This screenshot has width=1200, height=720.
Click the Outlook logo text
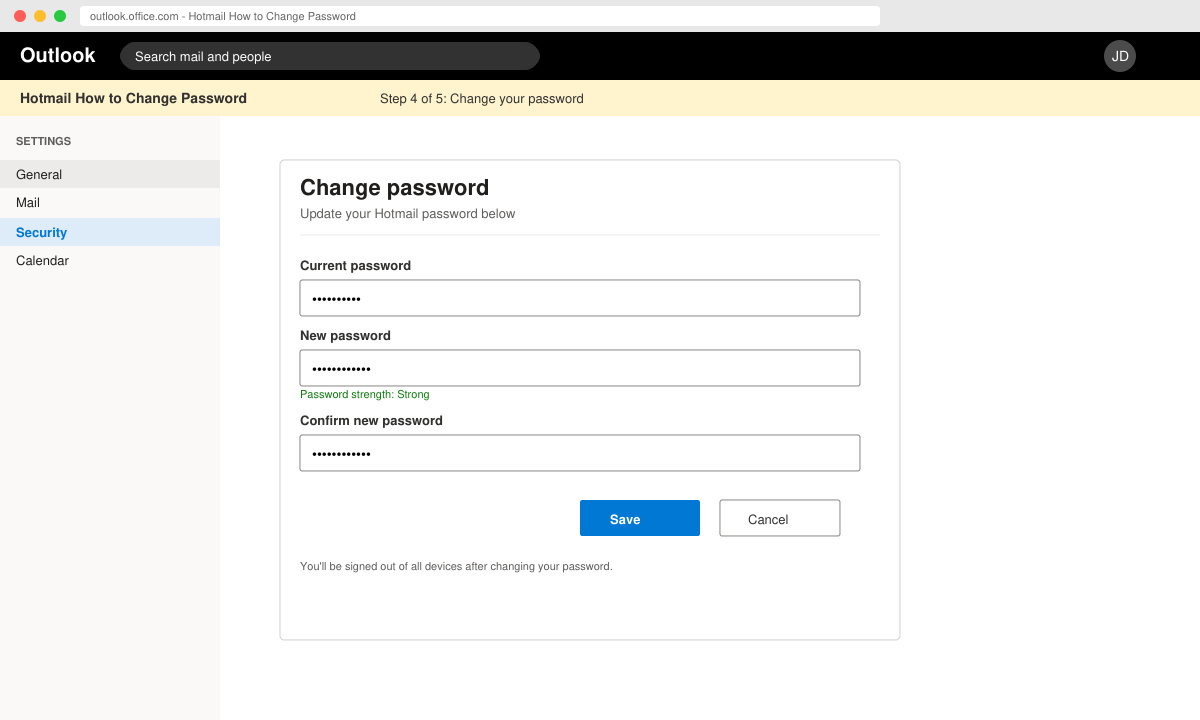(58, 56)
